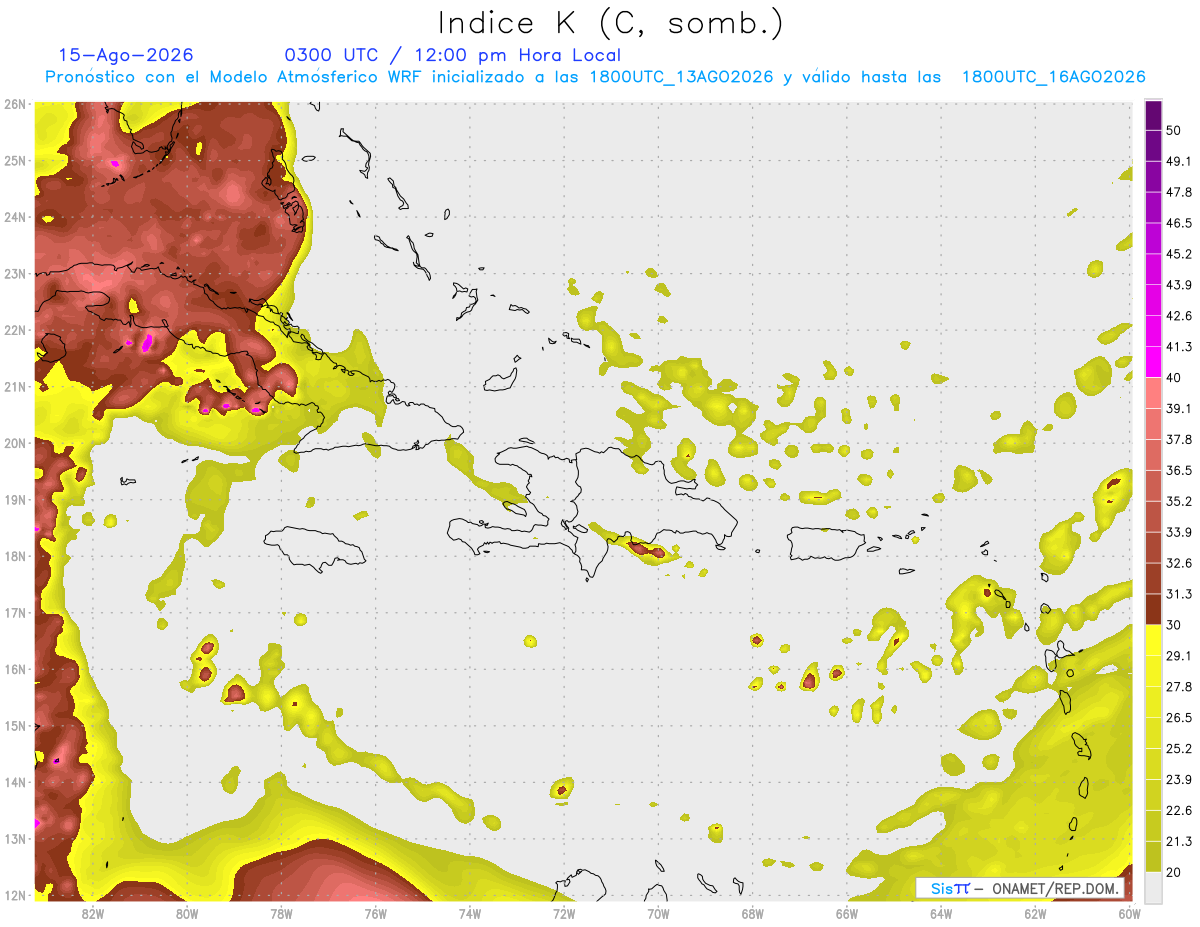
Task: Click the '49.1' colorbar value
Action: pos(1179,161)
